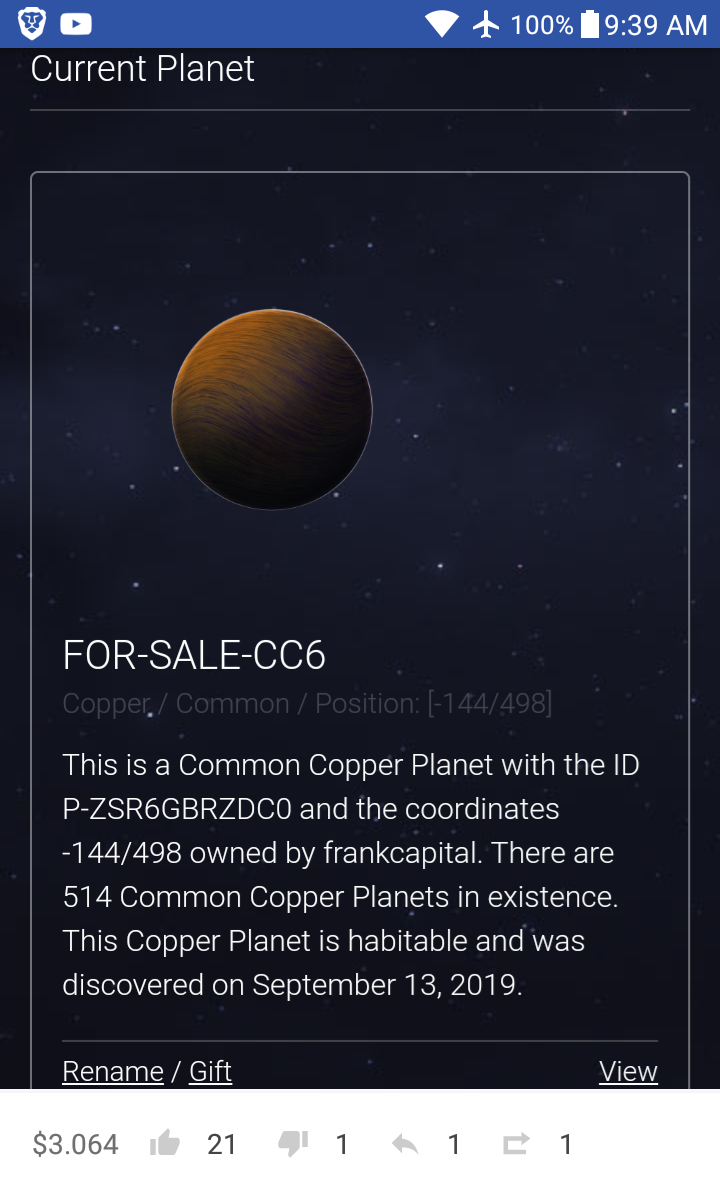Tap the YouTube notification icon

point(76,24)
